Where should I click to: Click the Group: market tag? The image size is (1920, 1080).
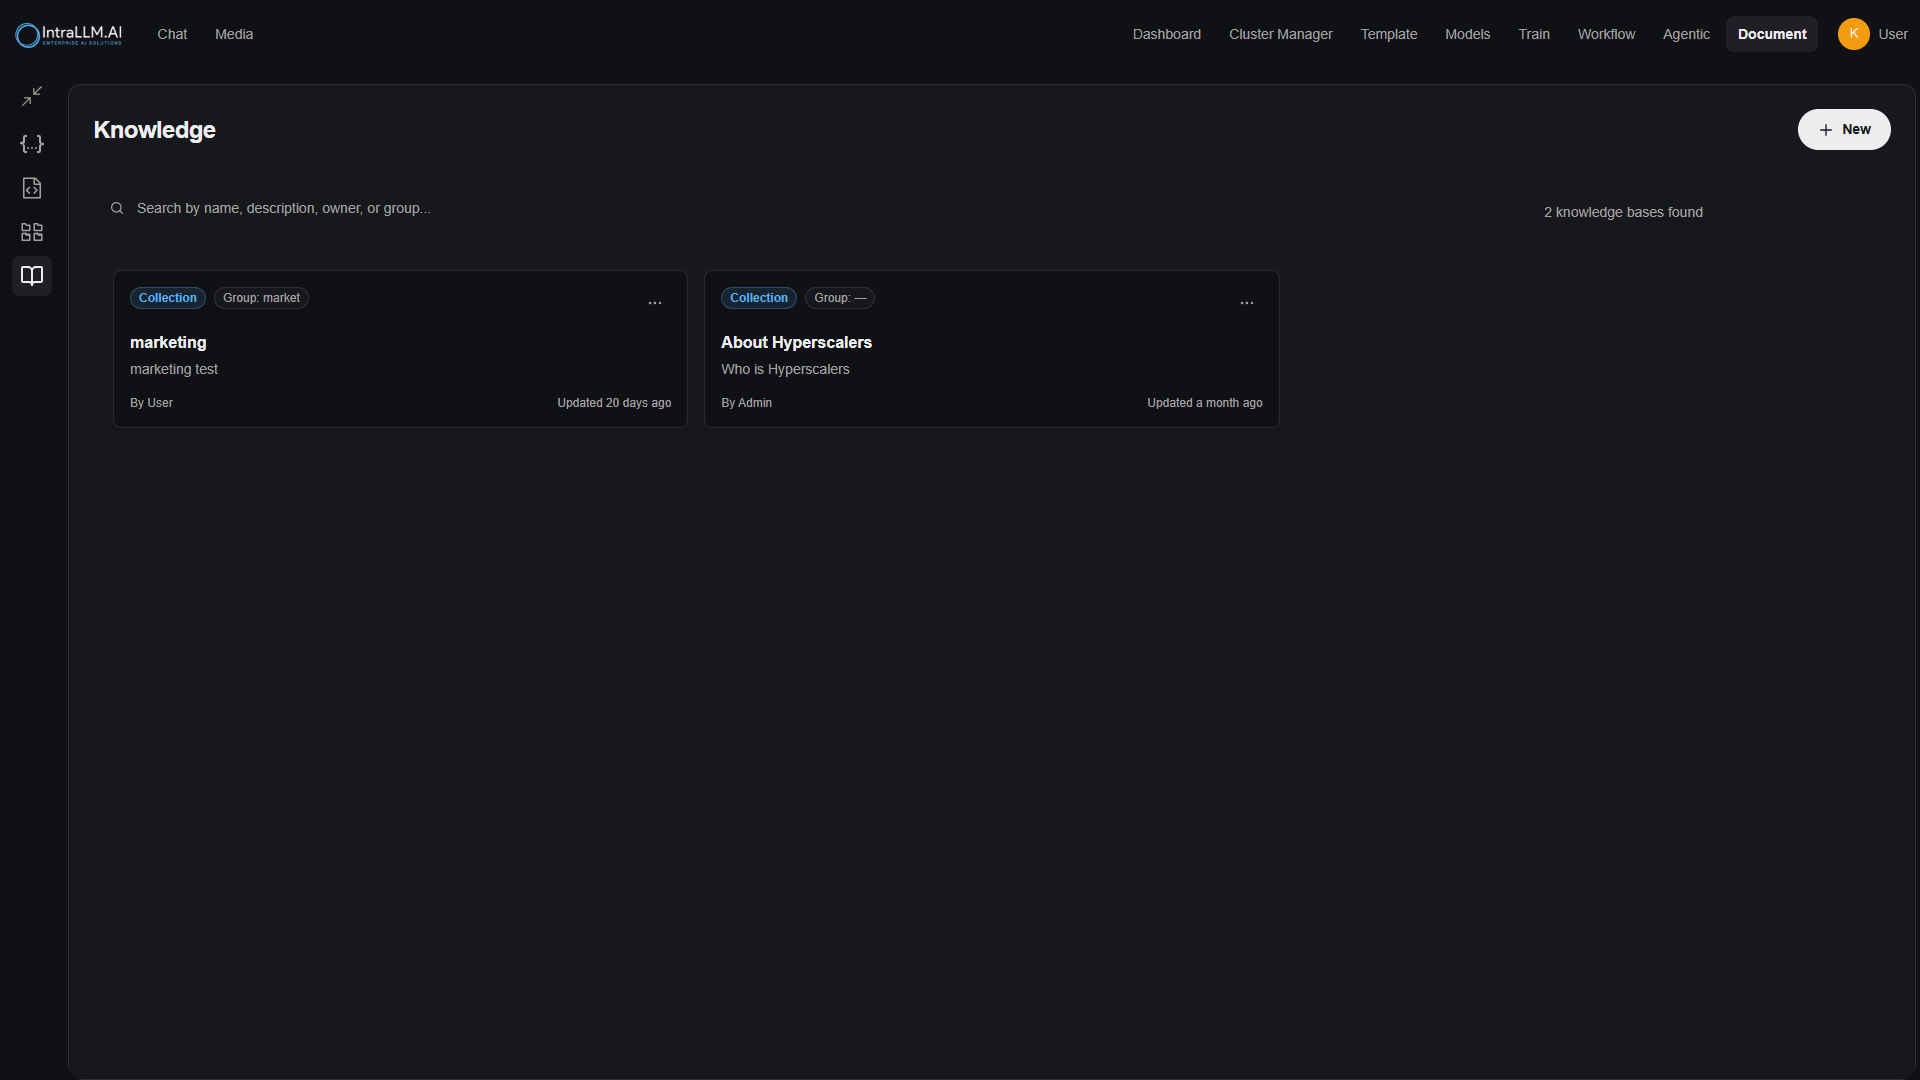[x=261, y=298]
